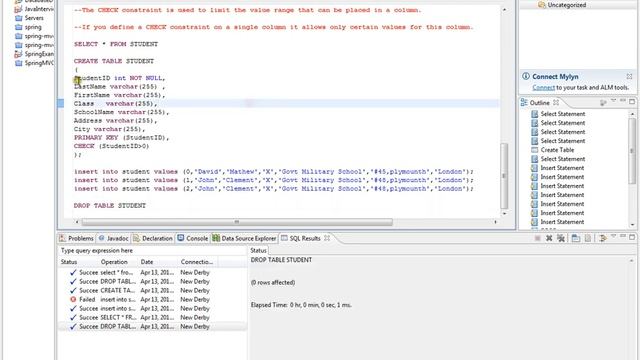Open the Console tab

point(193,238)
